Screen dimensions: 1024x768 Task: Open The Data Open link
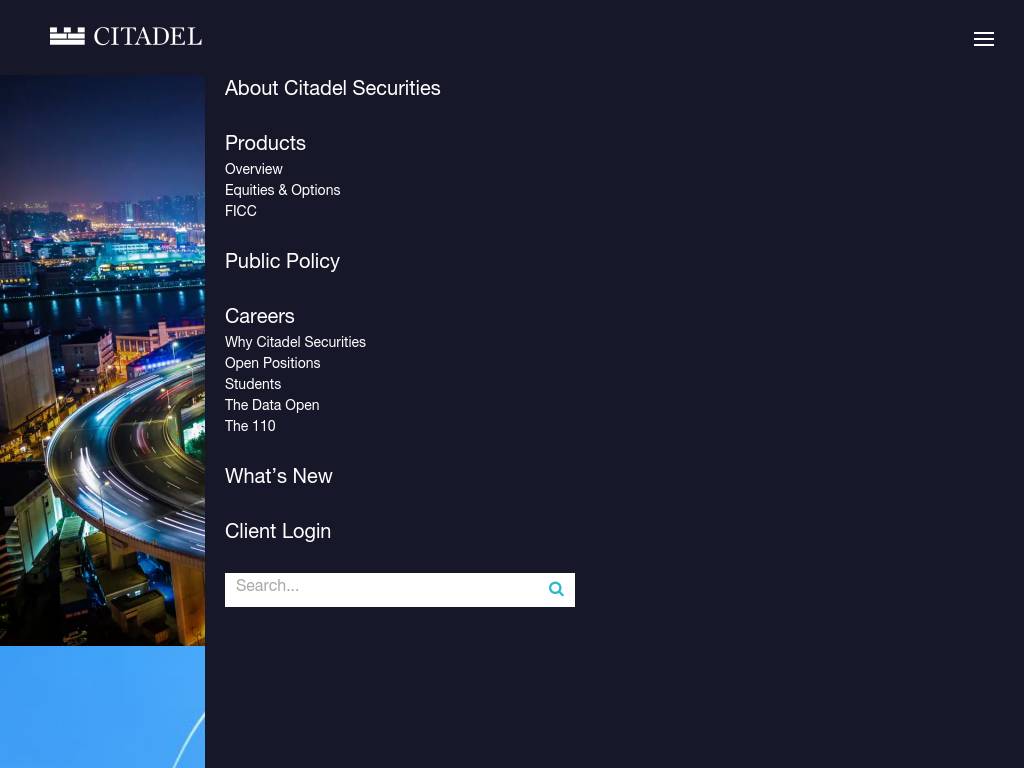272,406
